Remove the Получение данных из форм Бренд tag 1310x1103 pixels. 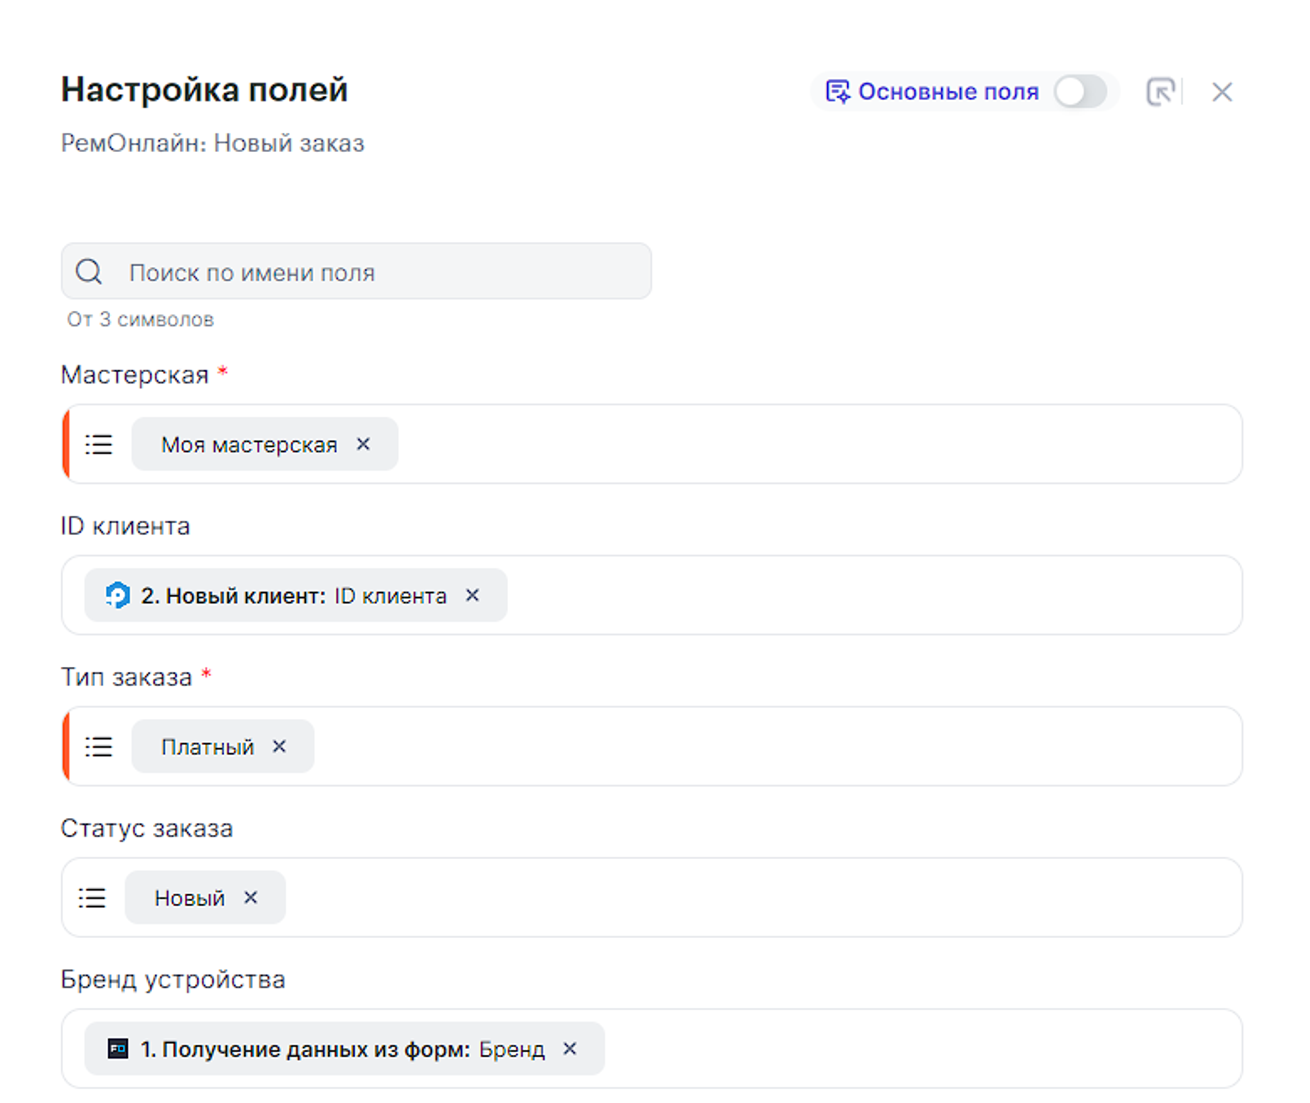[x=570, y=1048]
